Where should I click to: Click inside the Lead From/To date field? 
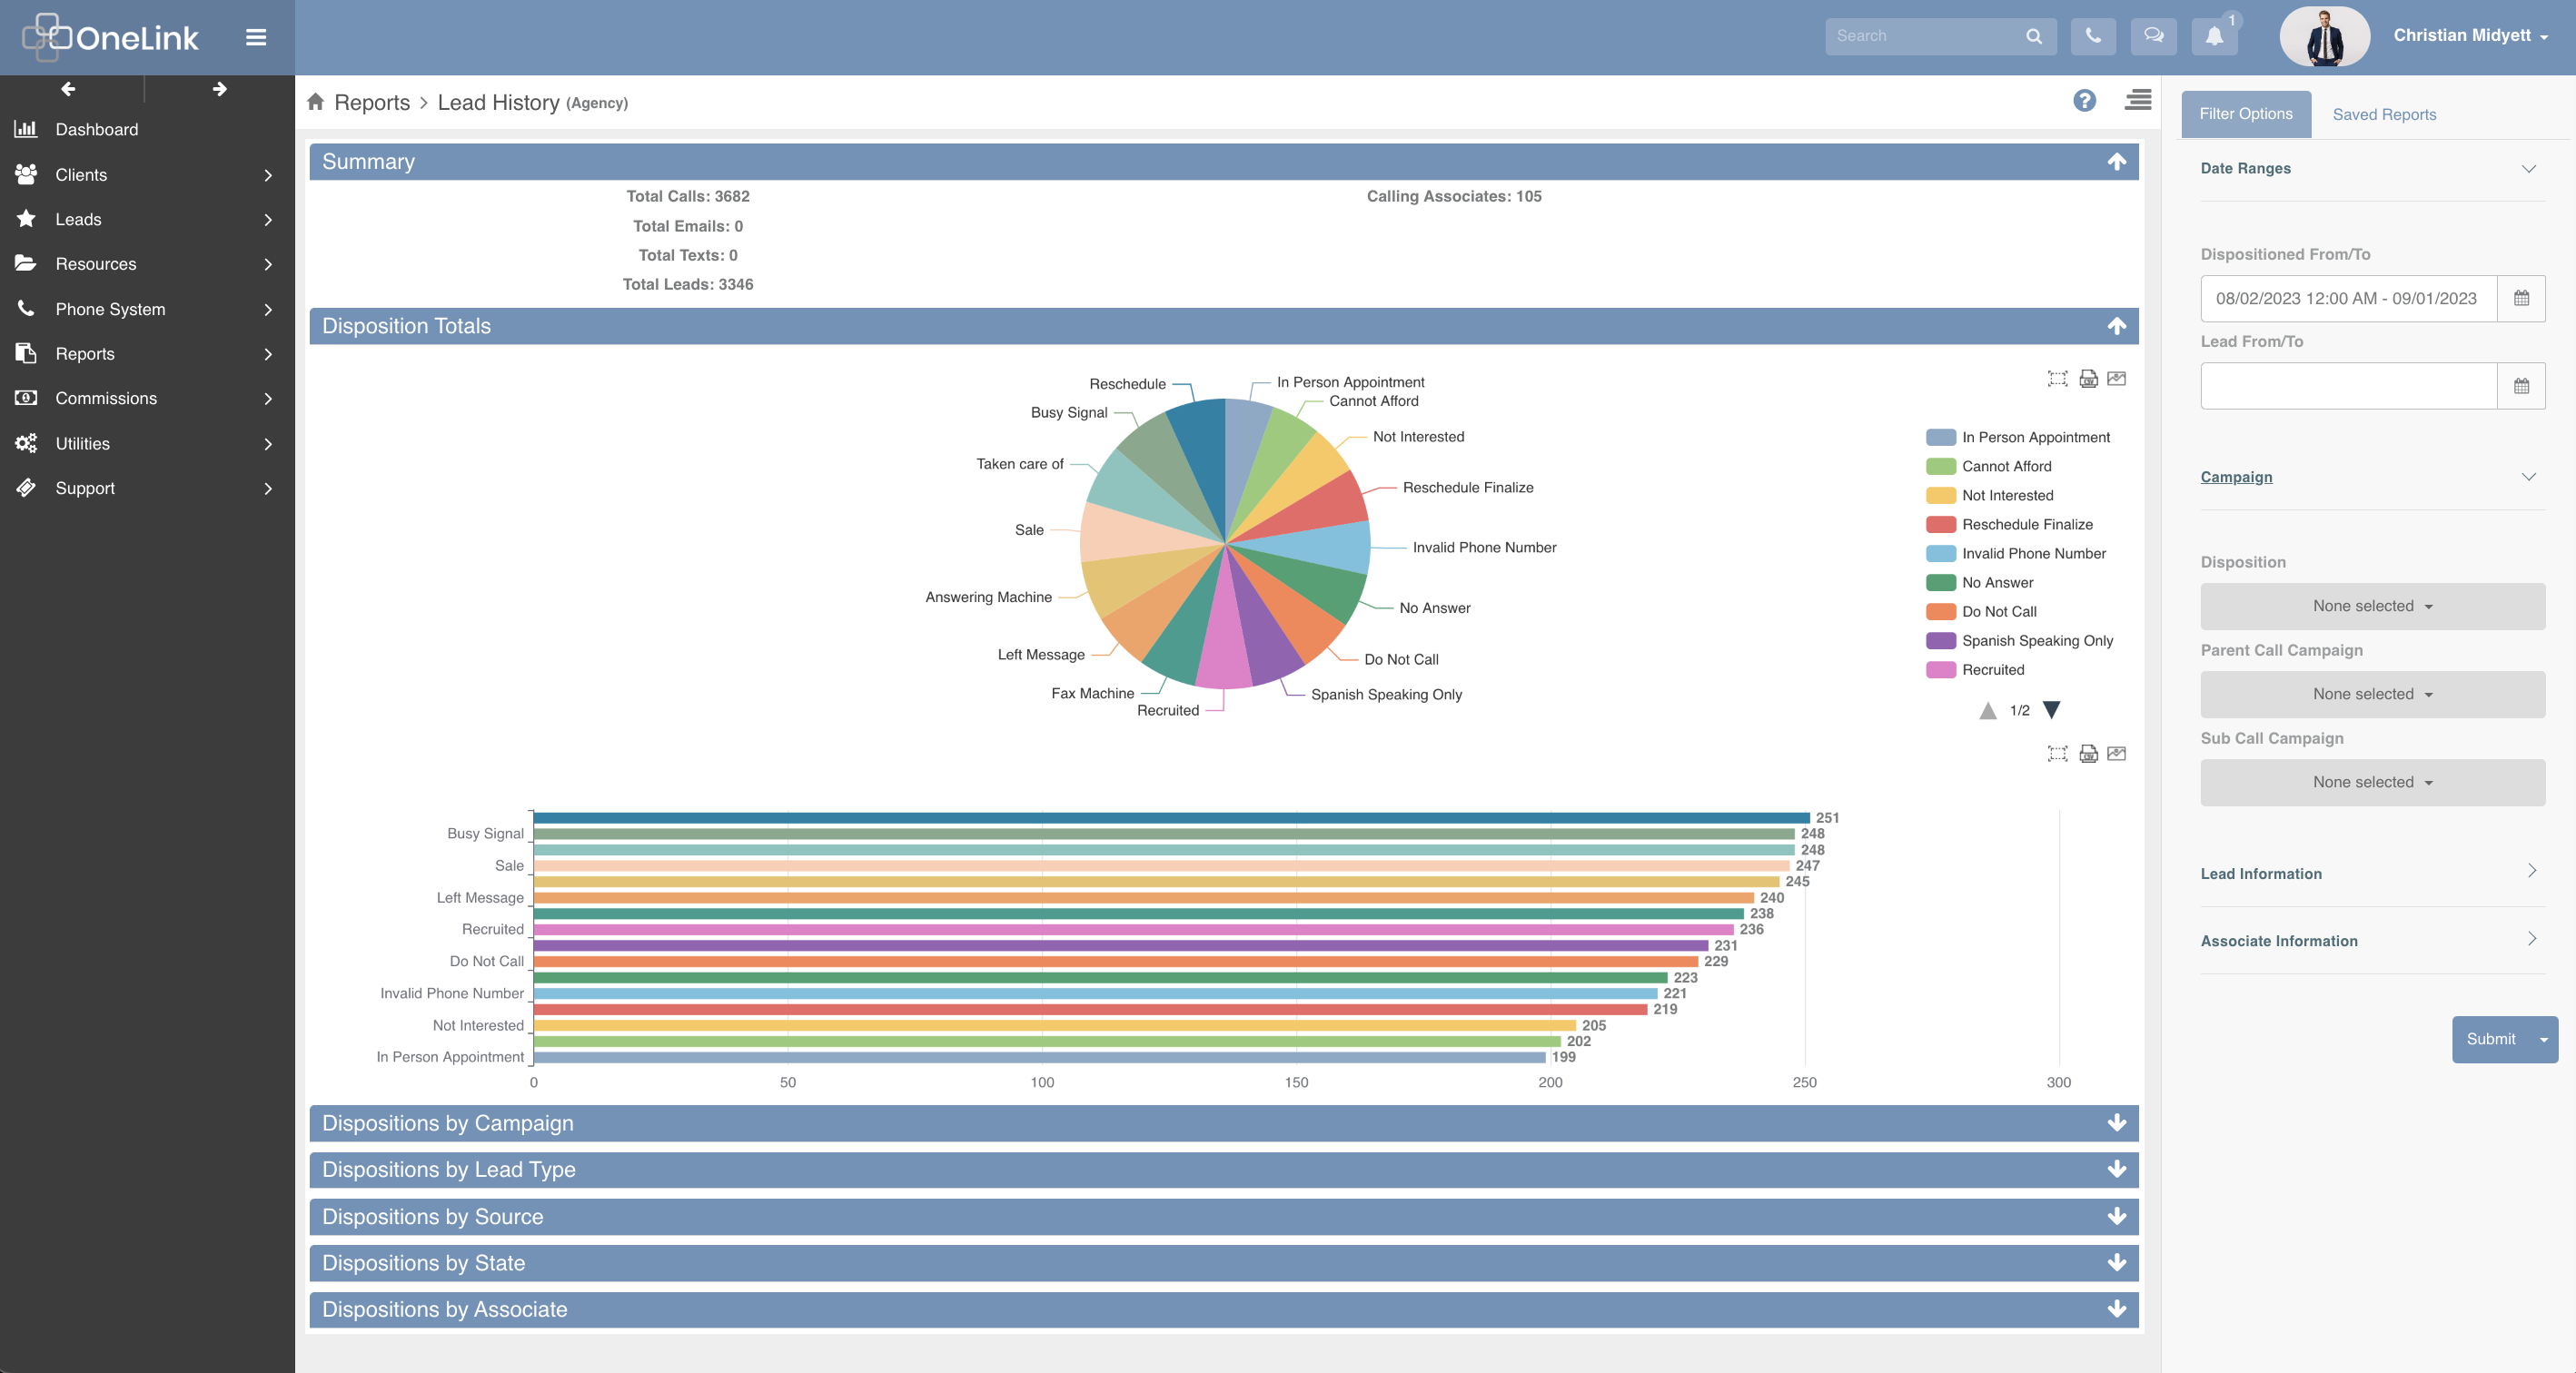(2348, 386)
